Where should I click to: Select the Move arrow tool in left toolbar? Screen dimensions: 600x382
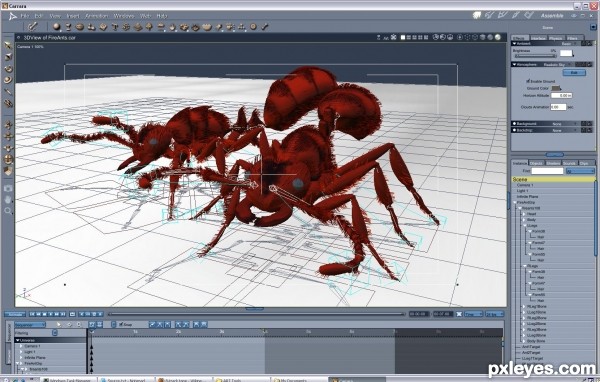click(8, 45)
